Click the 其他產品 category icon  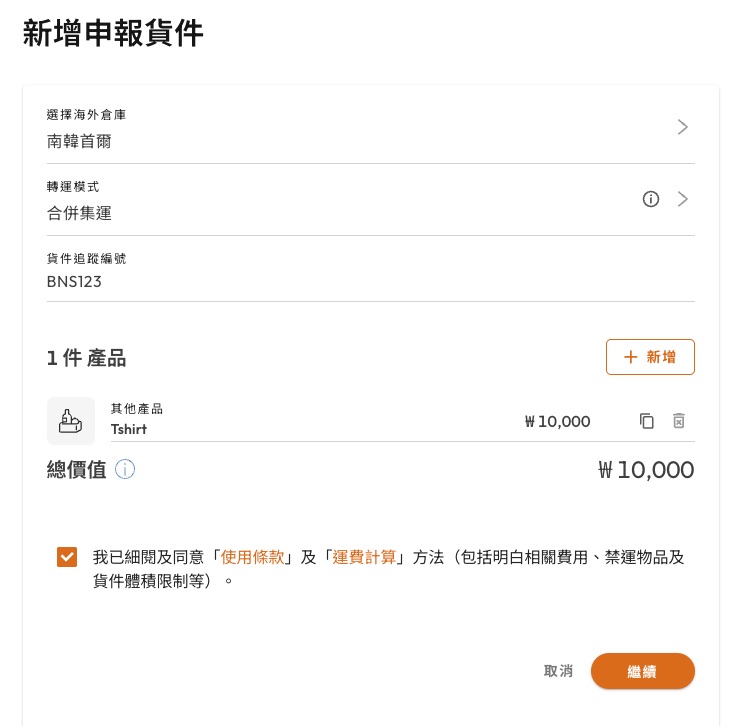[x=70, y=421]
